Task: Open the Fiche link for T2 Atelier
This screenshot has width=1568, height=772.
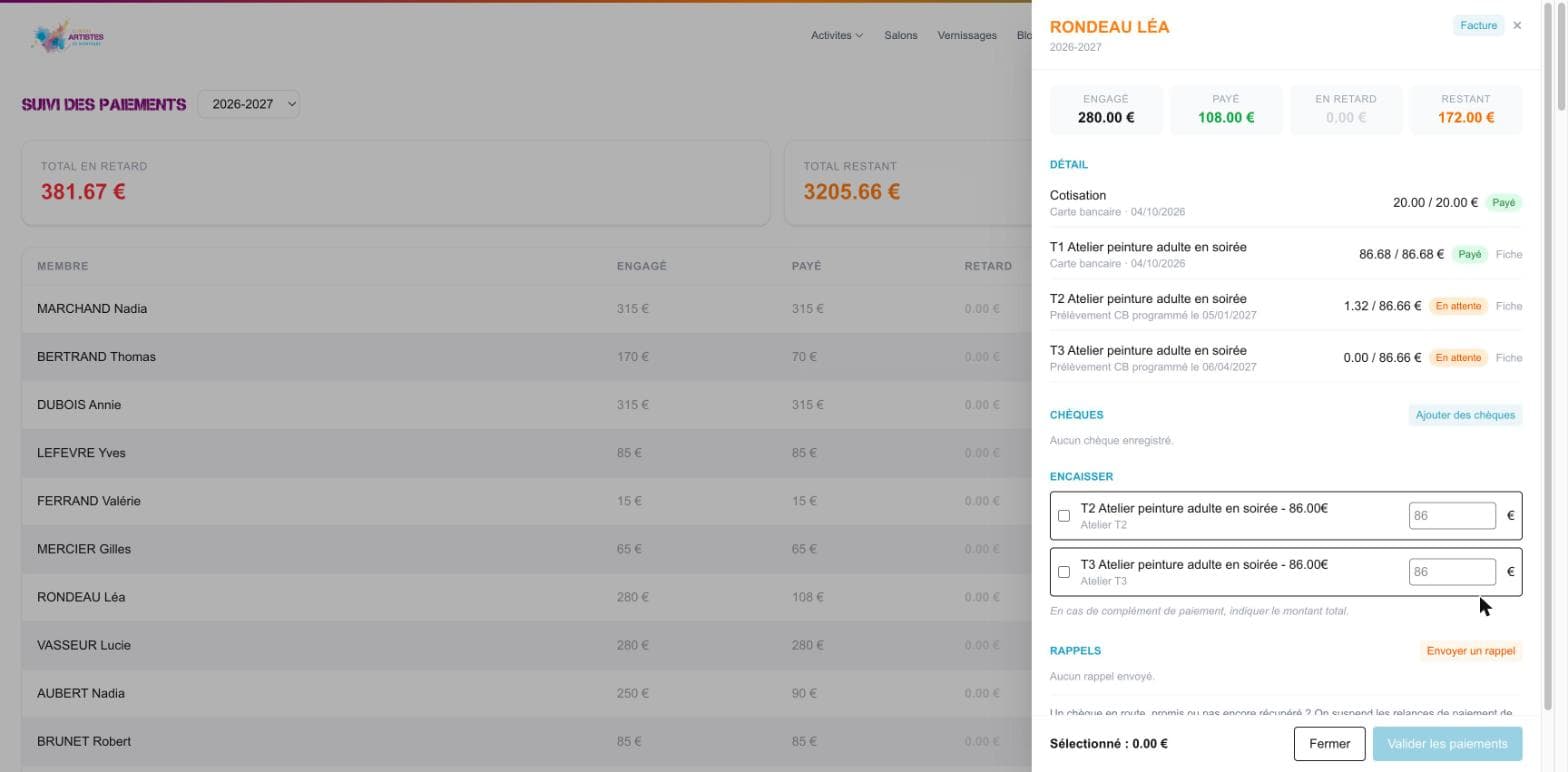Action: [1509, 306]
